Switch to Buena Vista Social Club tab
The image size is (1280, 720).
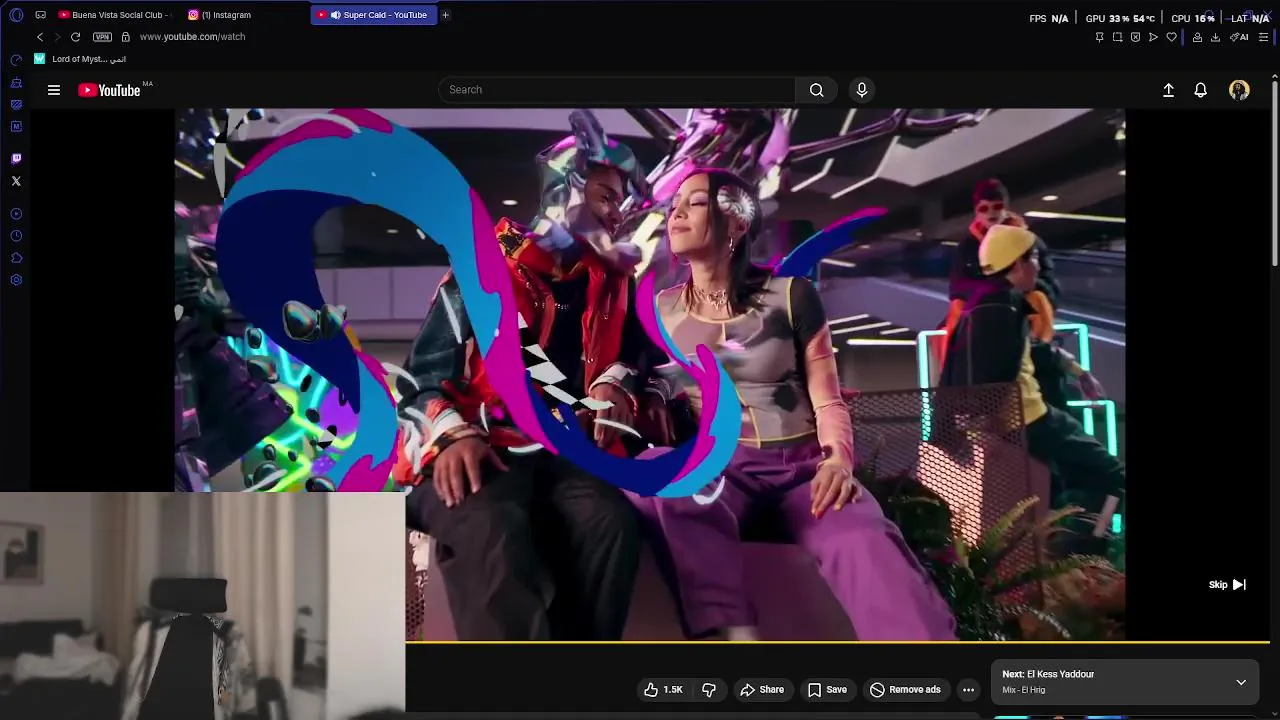click(x=117, y=15)
